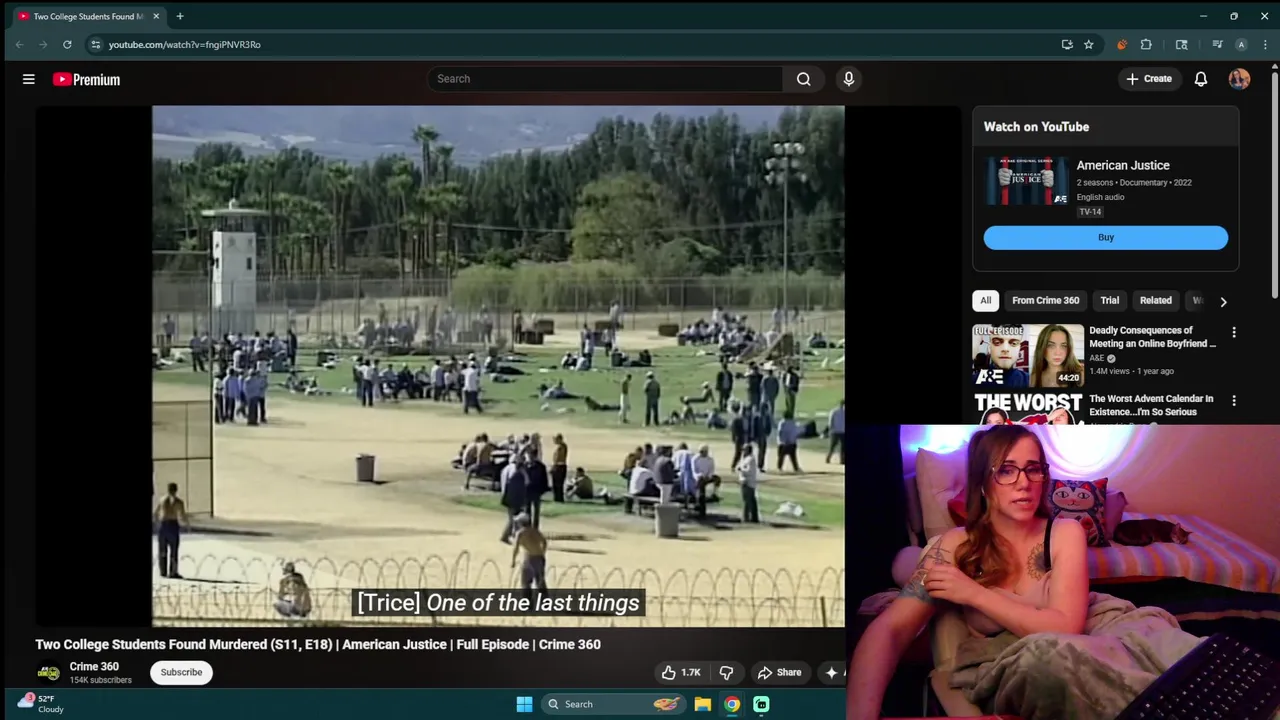Open Chrome three-dot menu
This screenshot has width=1280, height=720.
pos(1265,44)
